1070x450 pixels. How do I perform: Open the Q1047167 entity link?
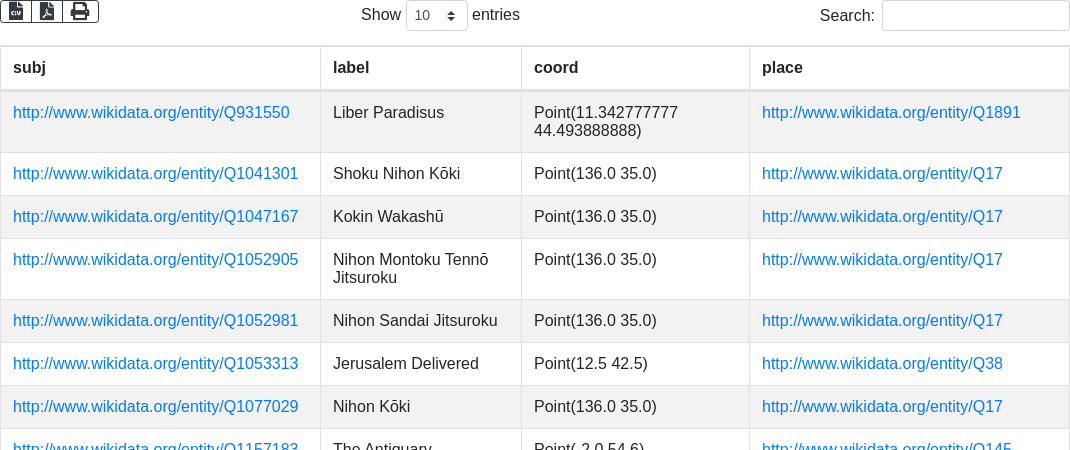click(x=156, y=217)
